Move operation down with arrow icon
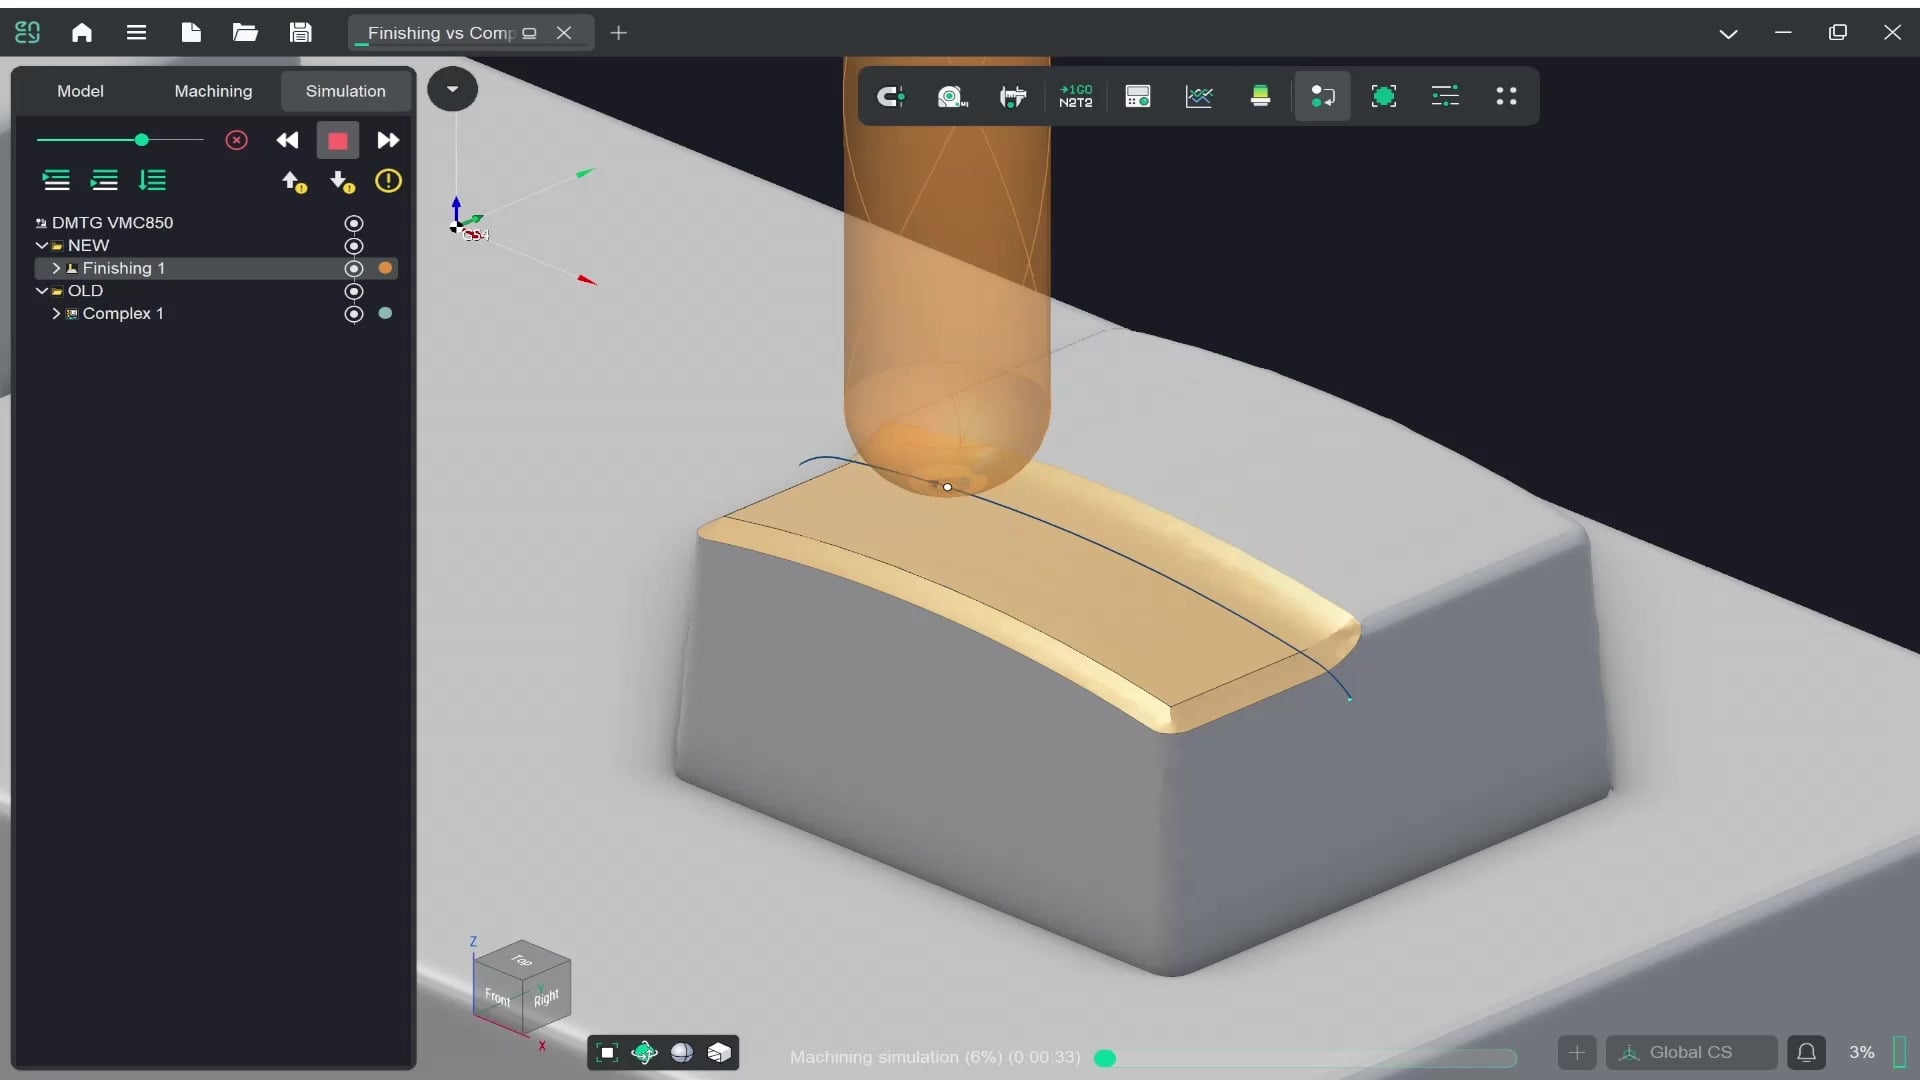This screenshot has height=1080, width=1920. click(x=342, y=182)
